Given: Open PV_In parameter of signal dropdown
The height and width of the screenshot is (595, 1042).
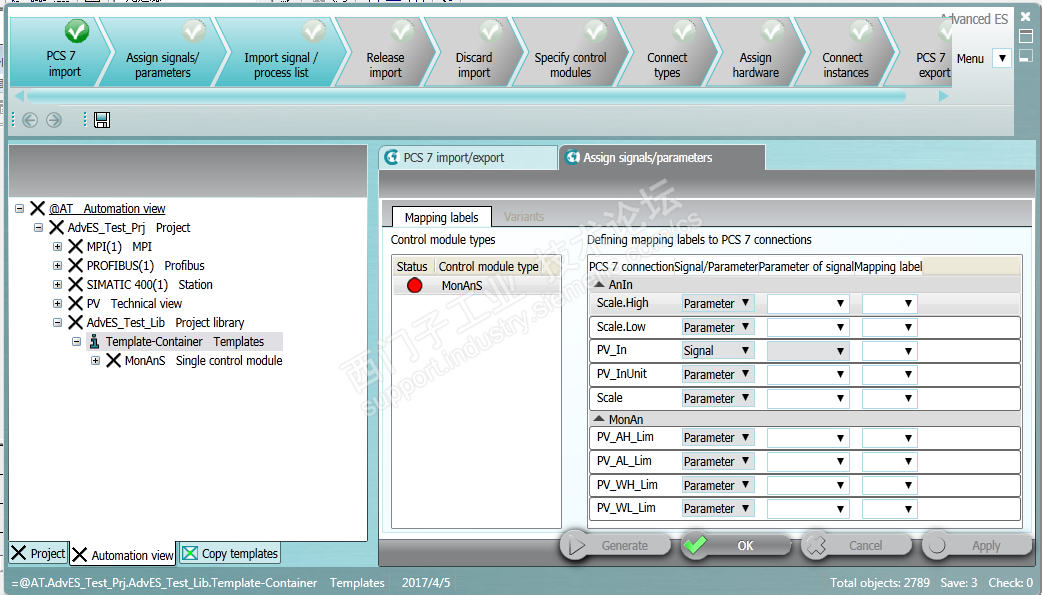Looking at the screenshot, I should [x=808, y=350].
